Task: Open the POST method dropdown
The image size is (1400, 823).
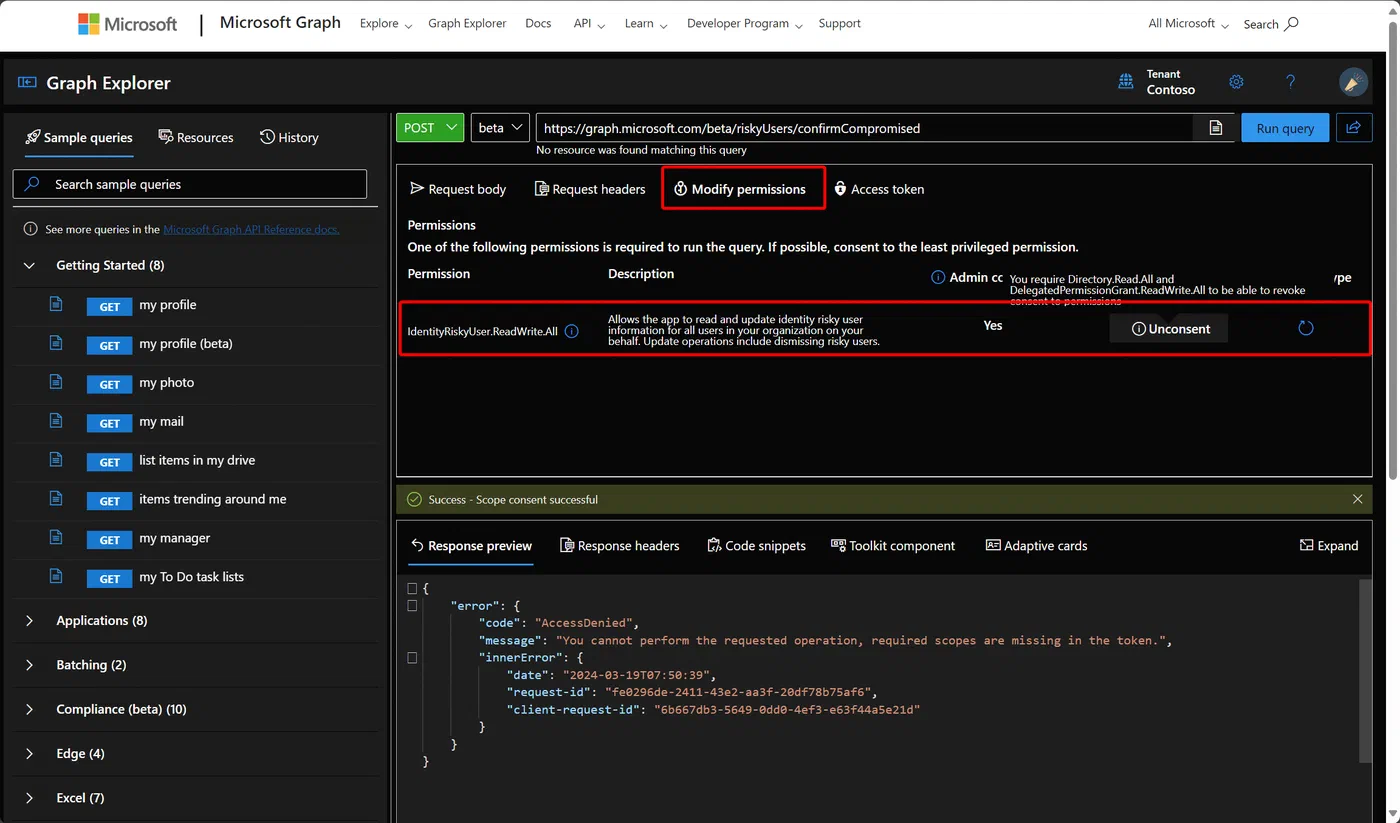Action: click(x=430, y=127)
